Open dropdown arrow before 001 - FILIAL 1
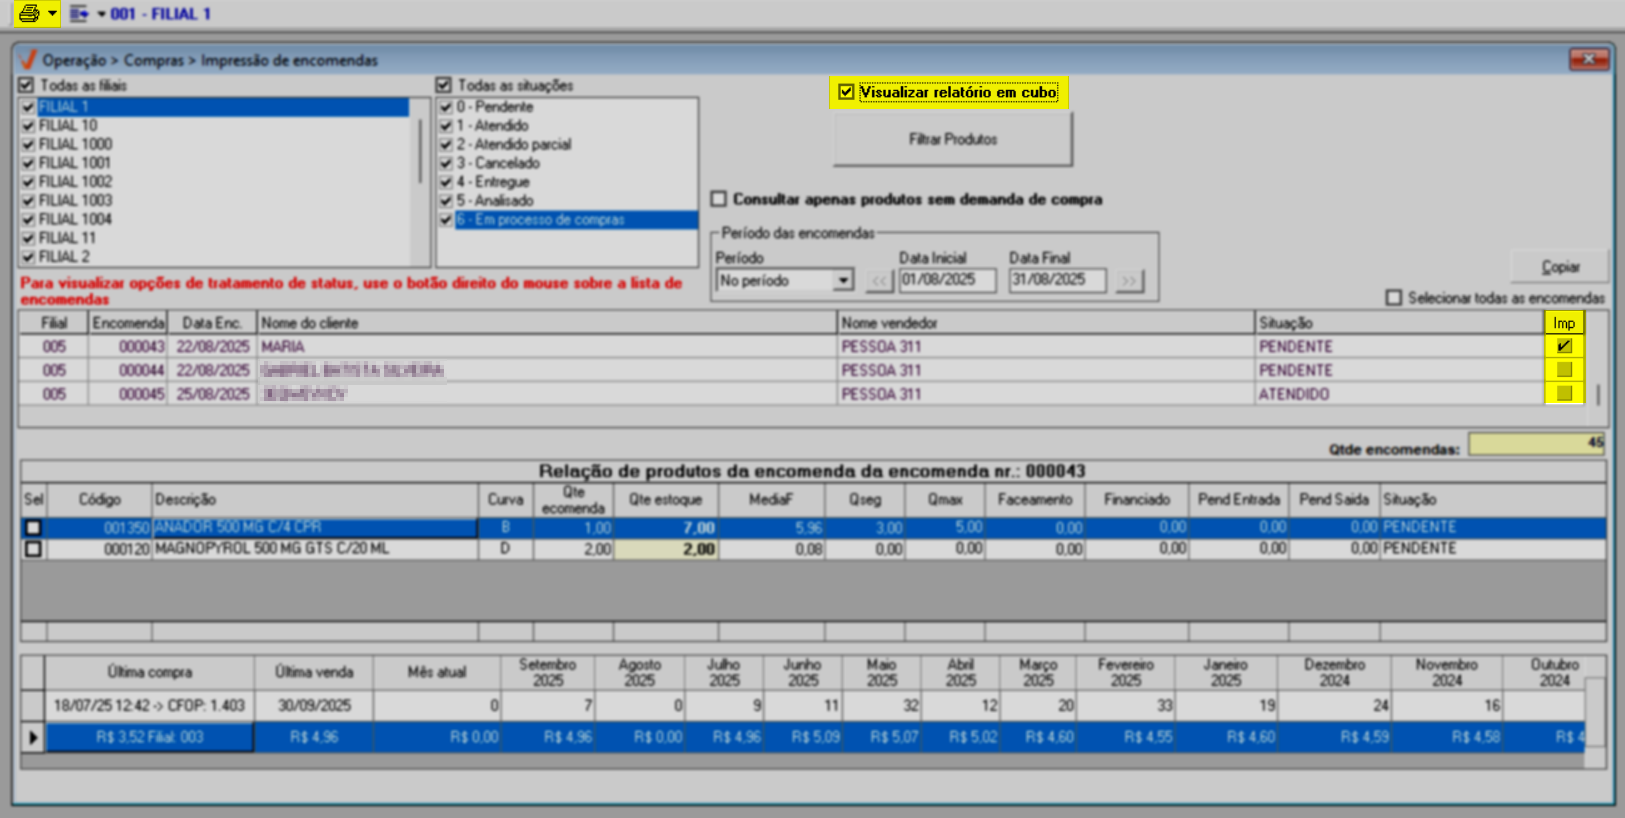Screen dimensions: 1625x818 101,14
